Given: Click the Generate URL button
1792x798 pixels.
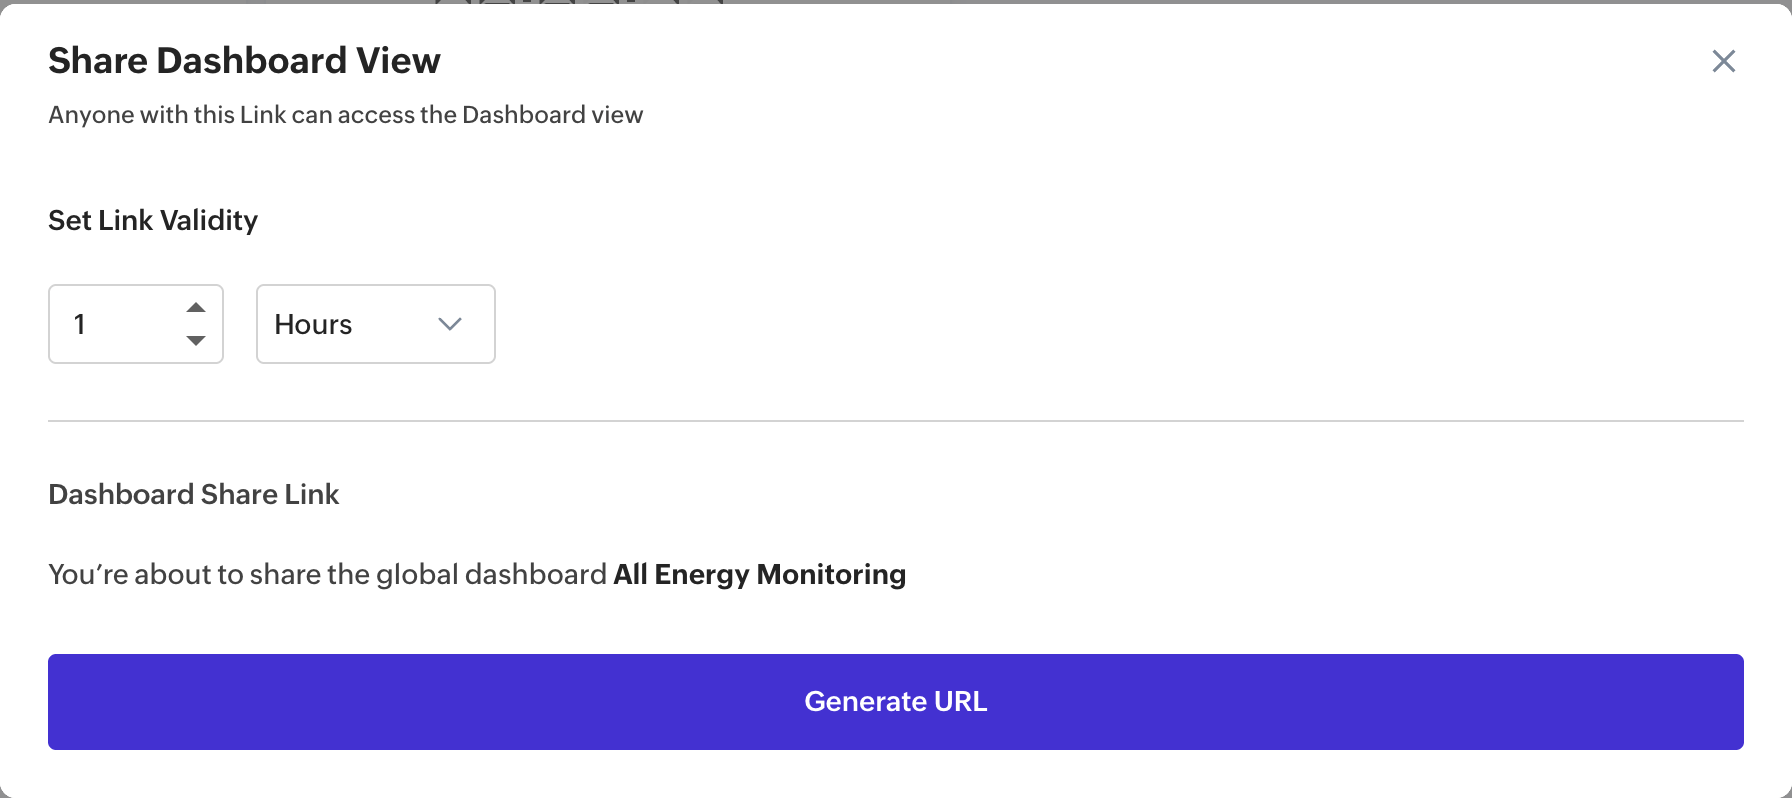Looking at the screenshot, I should coord(895,701).
